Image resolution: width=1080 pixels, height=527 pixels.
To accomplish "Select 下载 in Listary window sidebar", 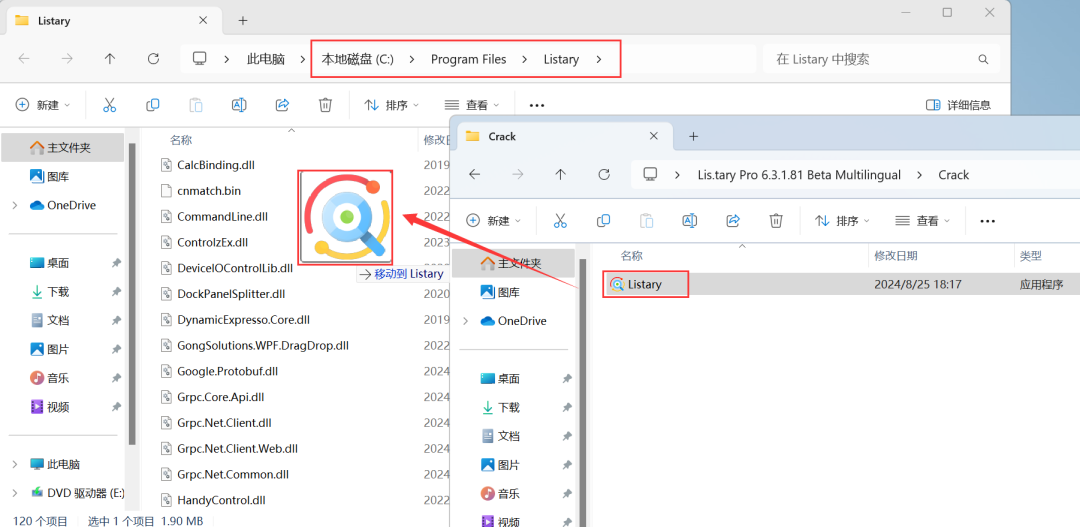I will [x=50, y=292].
